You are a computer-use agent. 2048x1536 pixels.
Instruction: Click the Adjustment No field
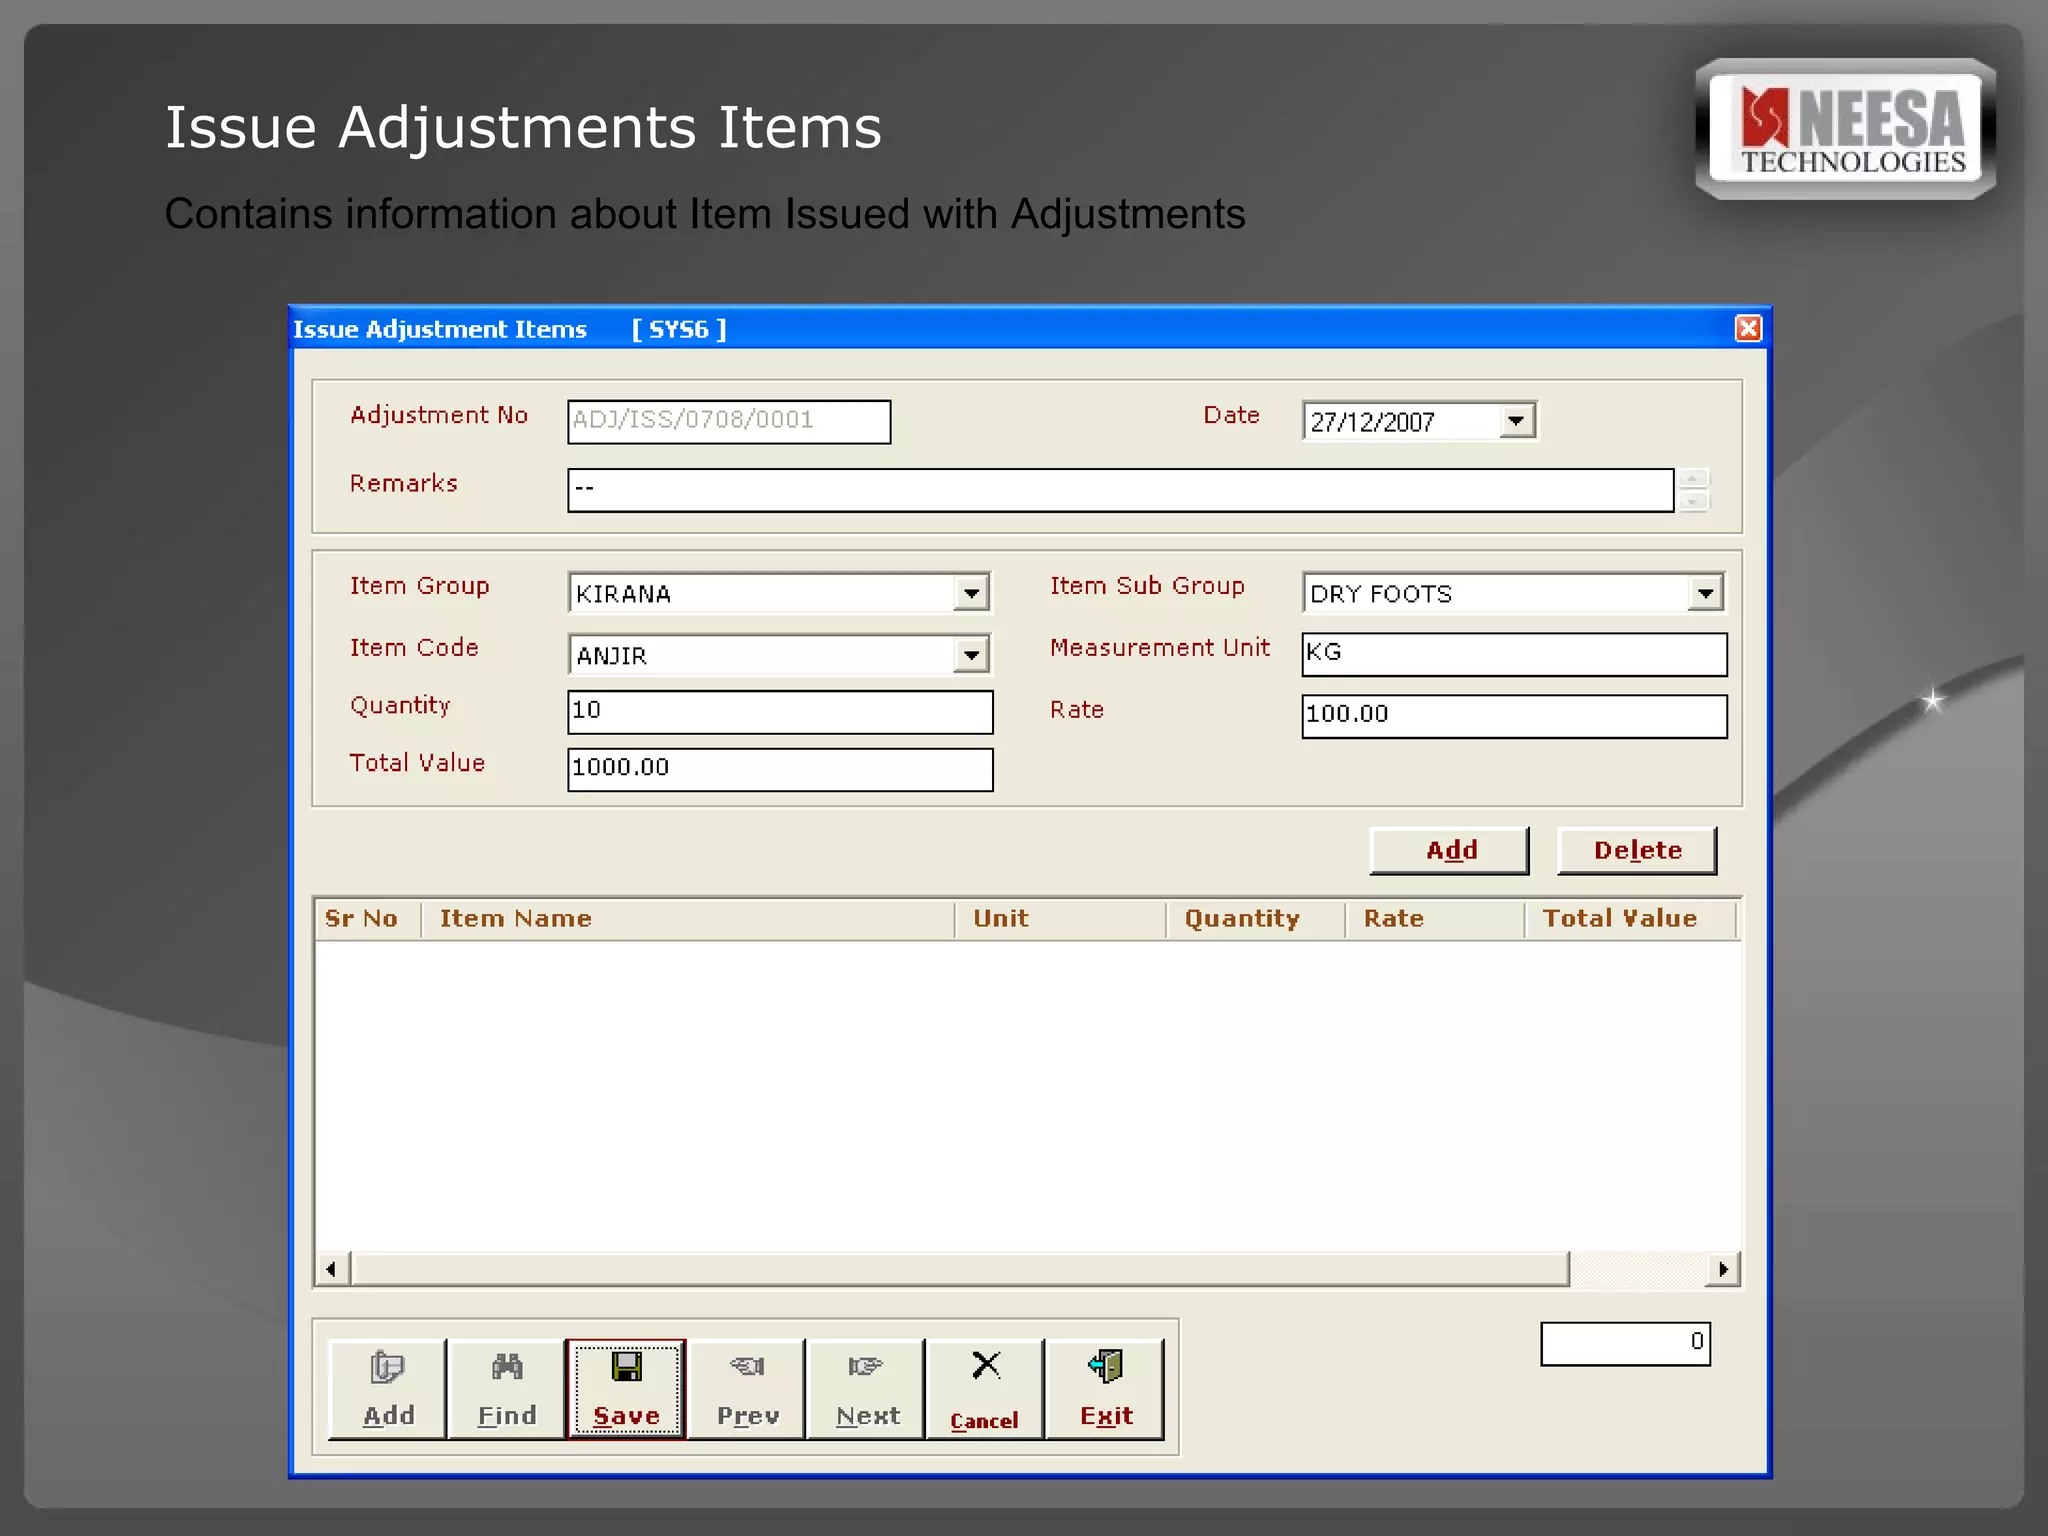click(x=729, y=421)
